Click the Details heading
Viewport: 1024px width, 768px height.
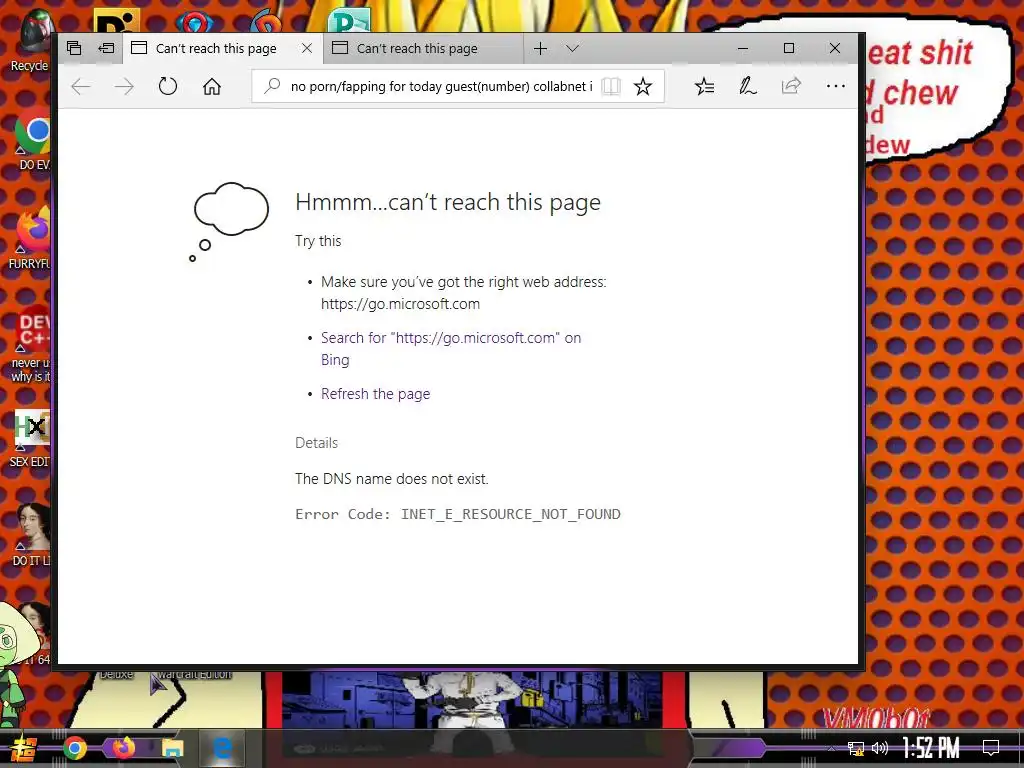point(316,443)
